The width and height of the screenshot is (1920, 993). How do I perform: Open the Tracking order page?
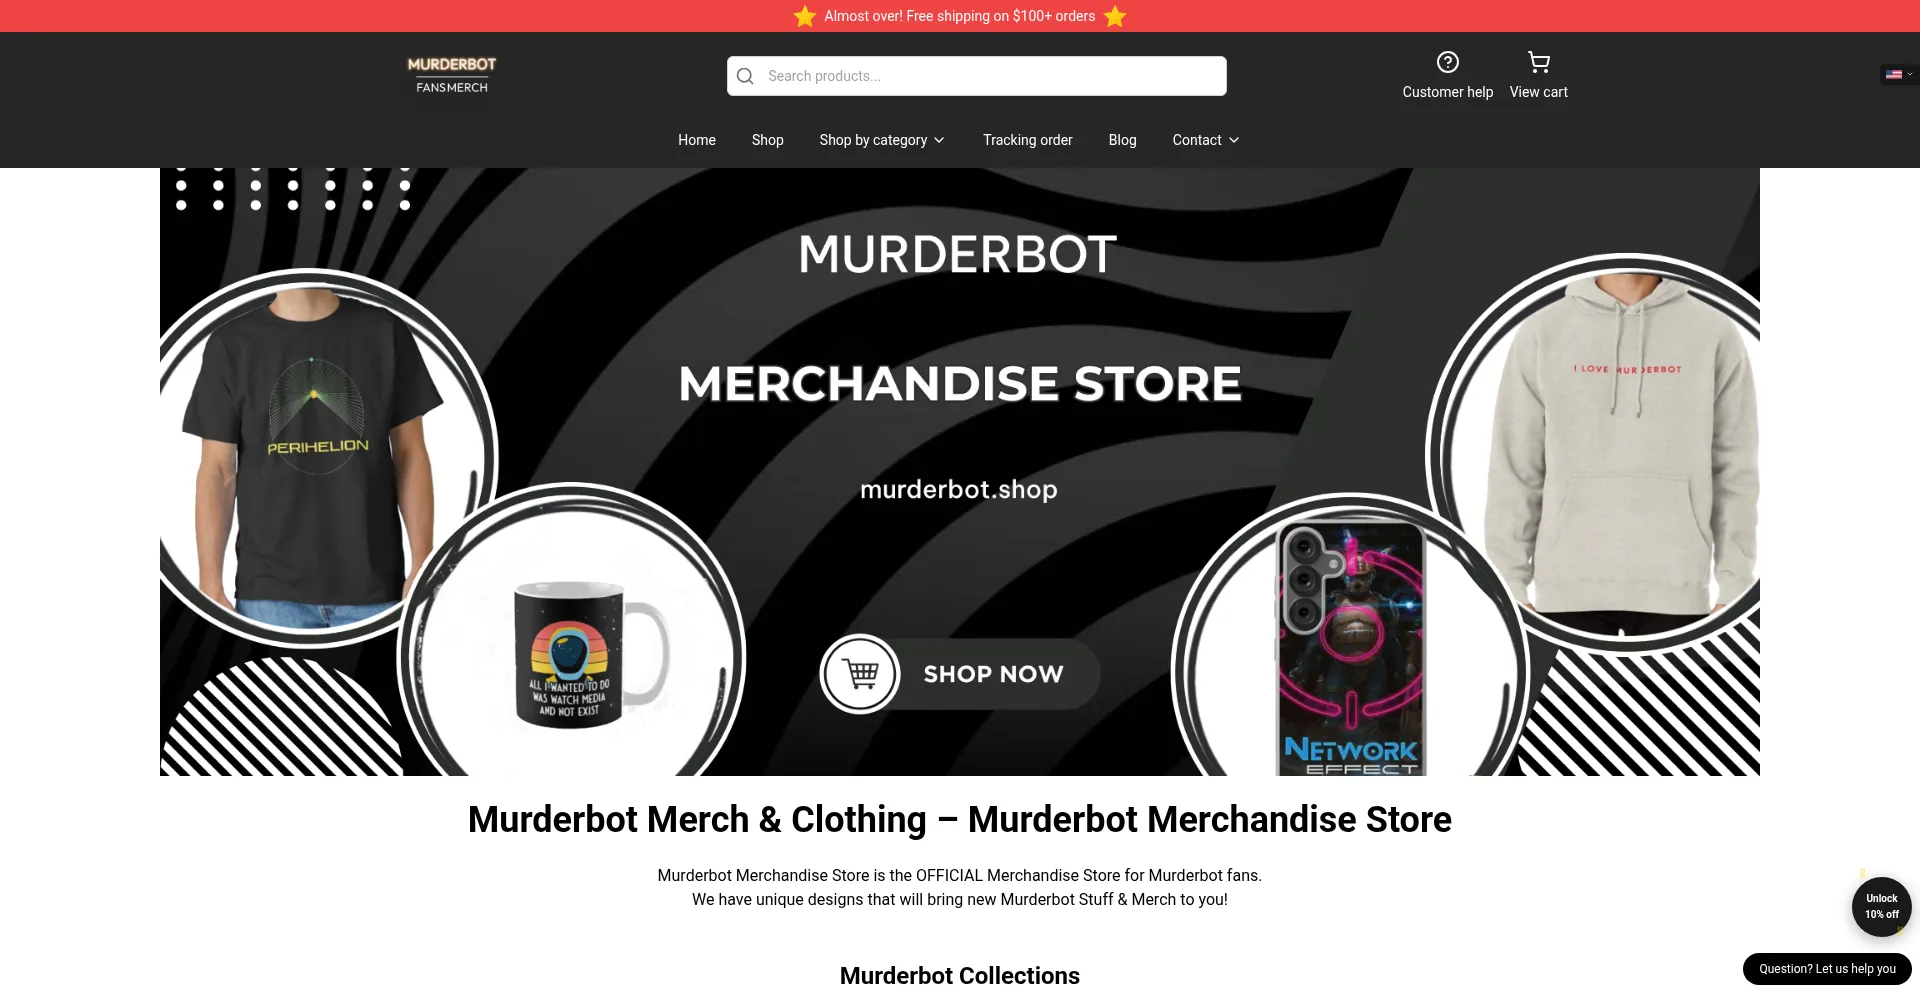point(1028,140)
